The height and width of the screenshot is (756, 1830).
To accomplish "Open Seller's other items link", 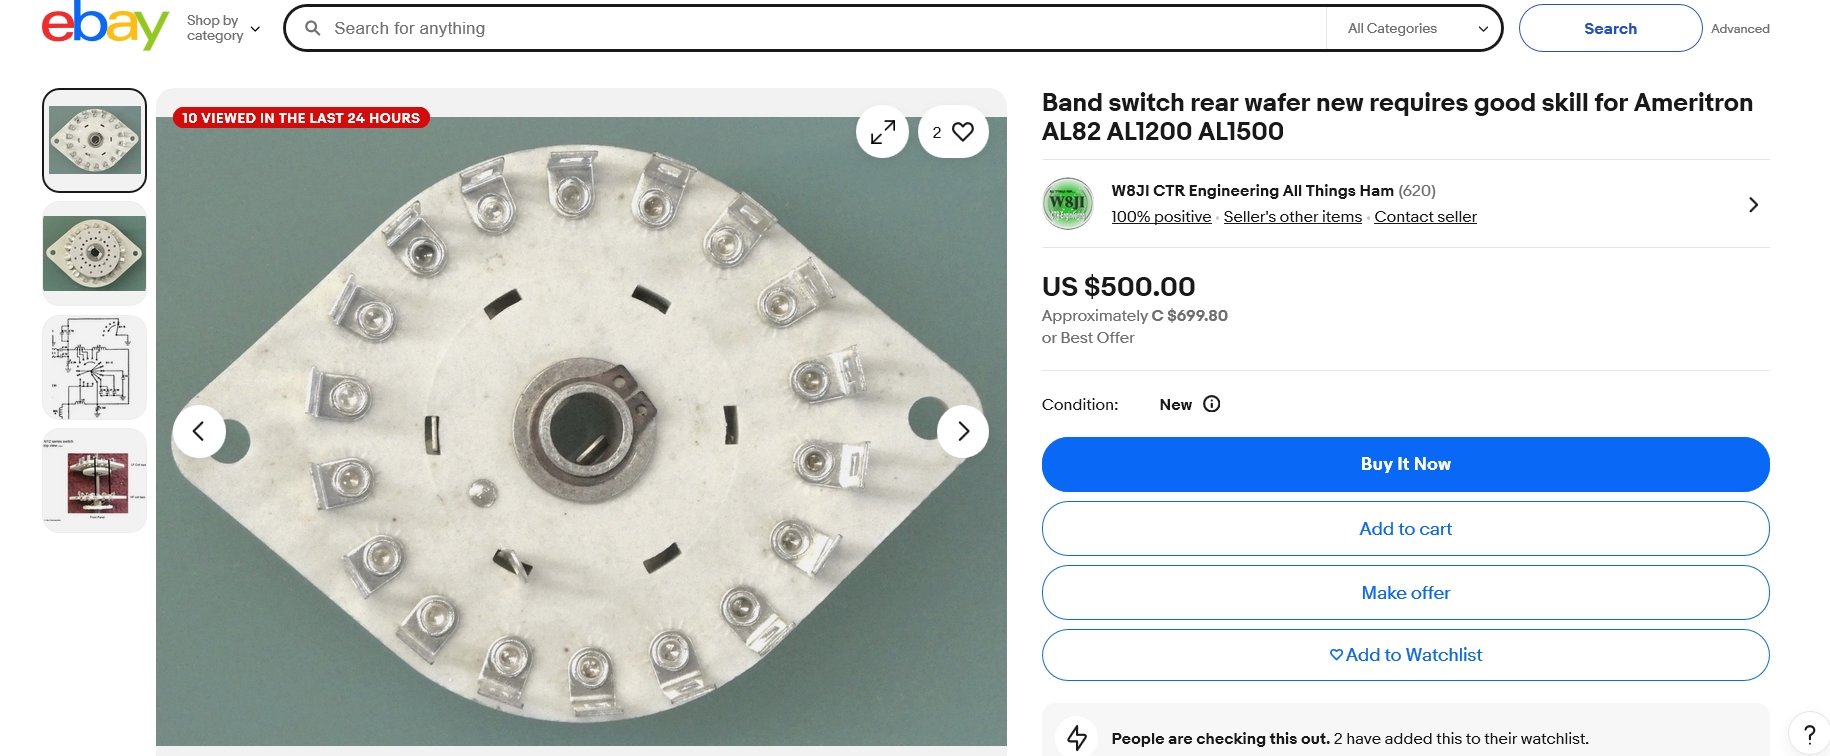I will [x=1292, y=217].
